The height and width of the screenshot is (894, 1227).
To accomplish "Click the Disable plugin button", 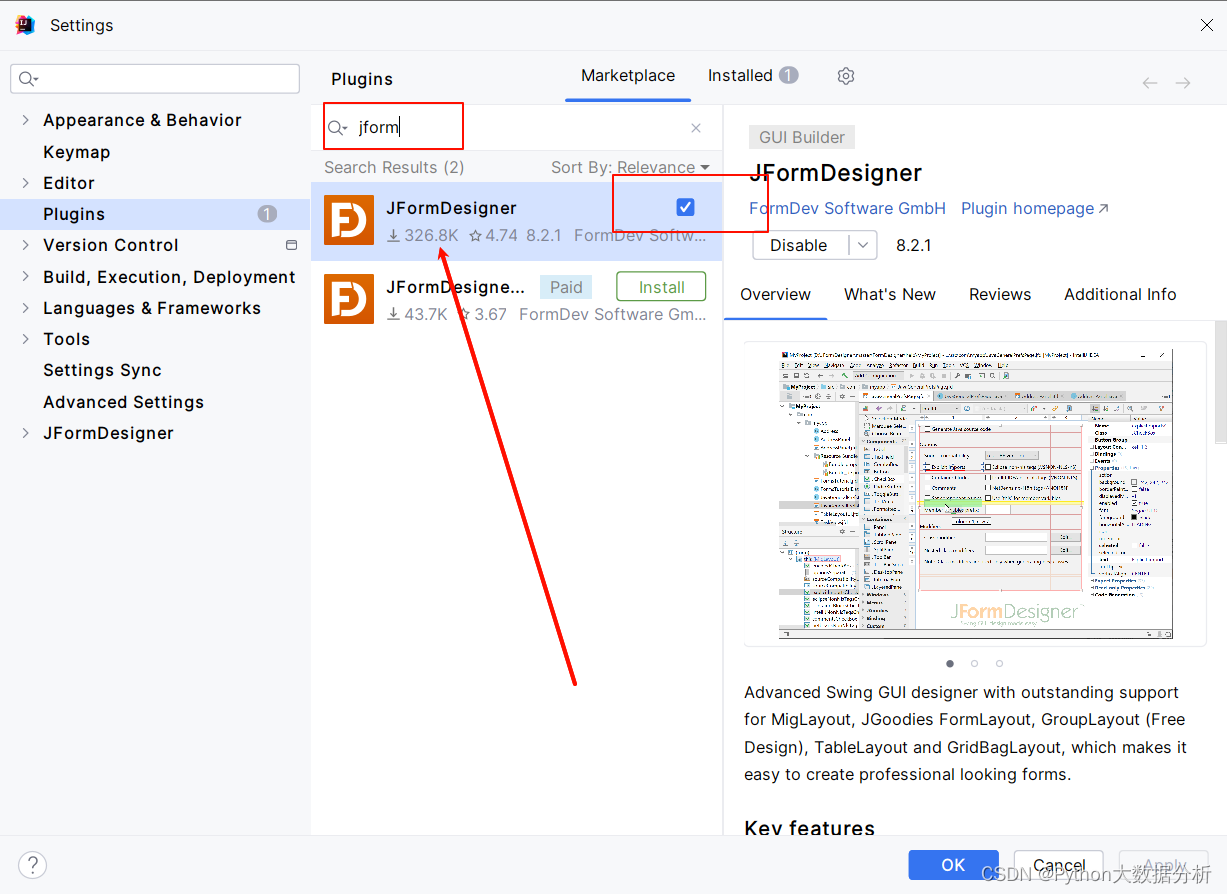I will [x=799, y=245].
